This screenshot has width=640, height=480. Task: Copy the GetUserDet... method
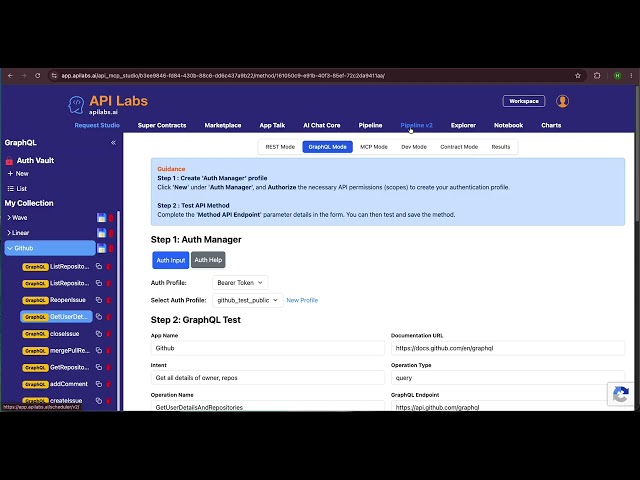click(x=99, y=317)
